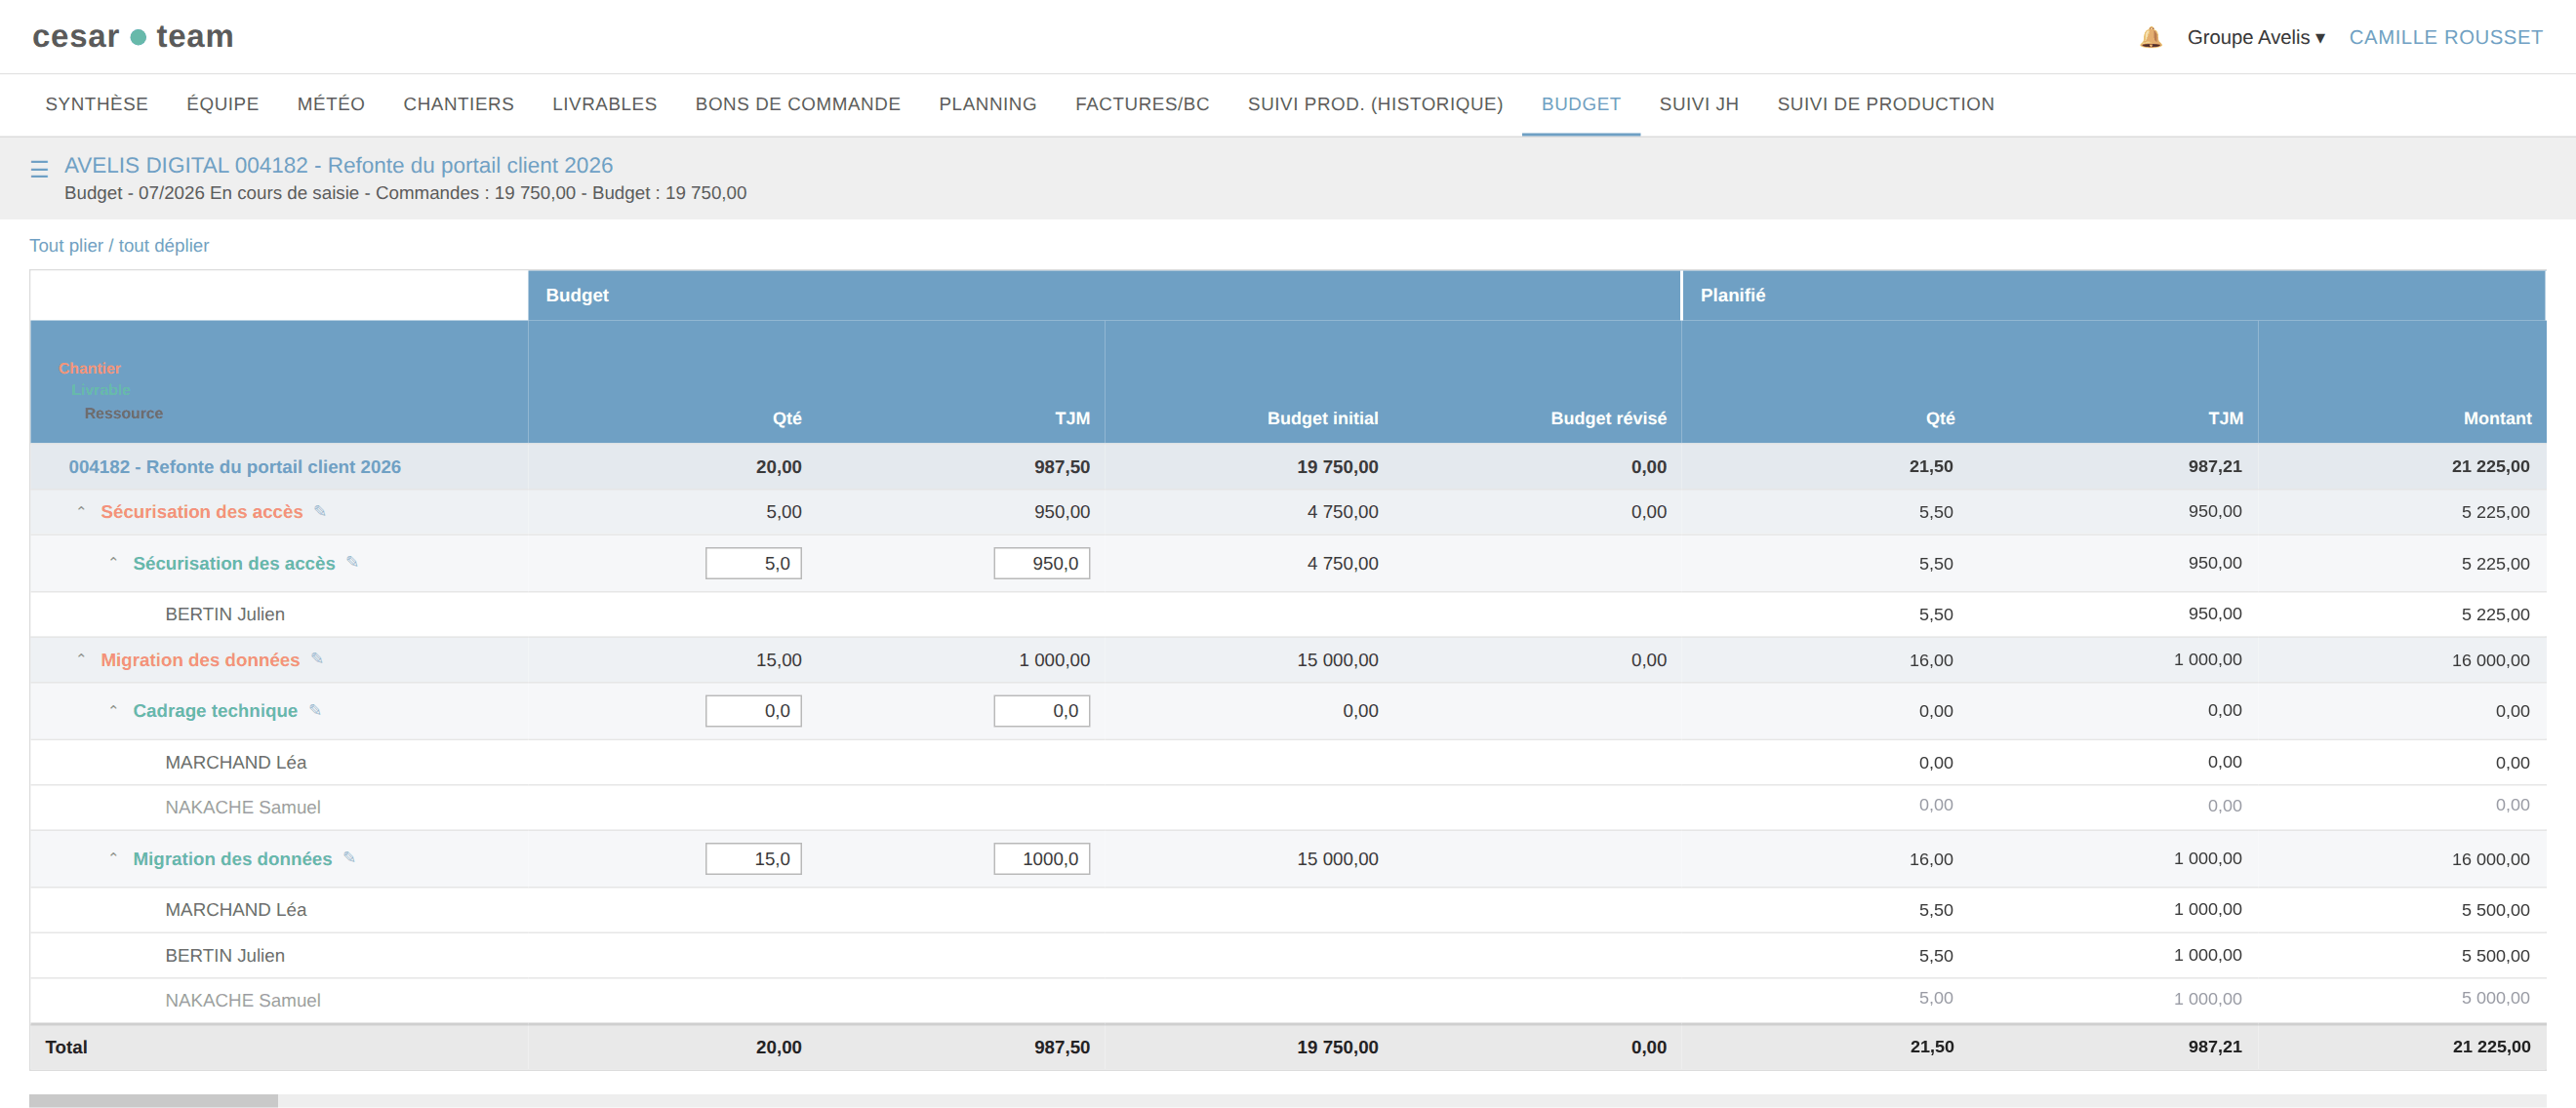This screenshot has width=2576, height=1108.
Task: Select greyed NAKACHE Samuel under Cadrage technique
Action: pos(1288,807)
